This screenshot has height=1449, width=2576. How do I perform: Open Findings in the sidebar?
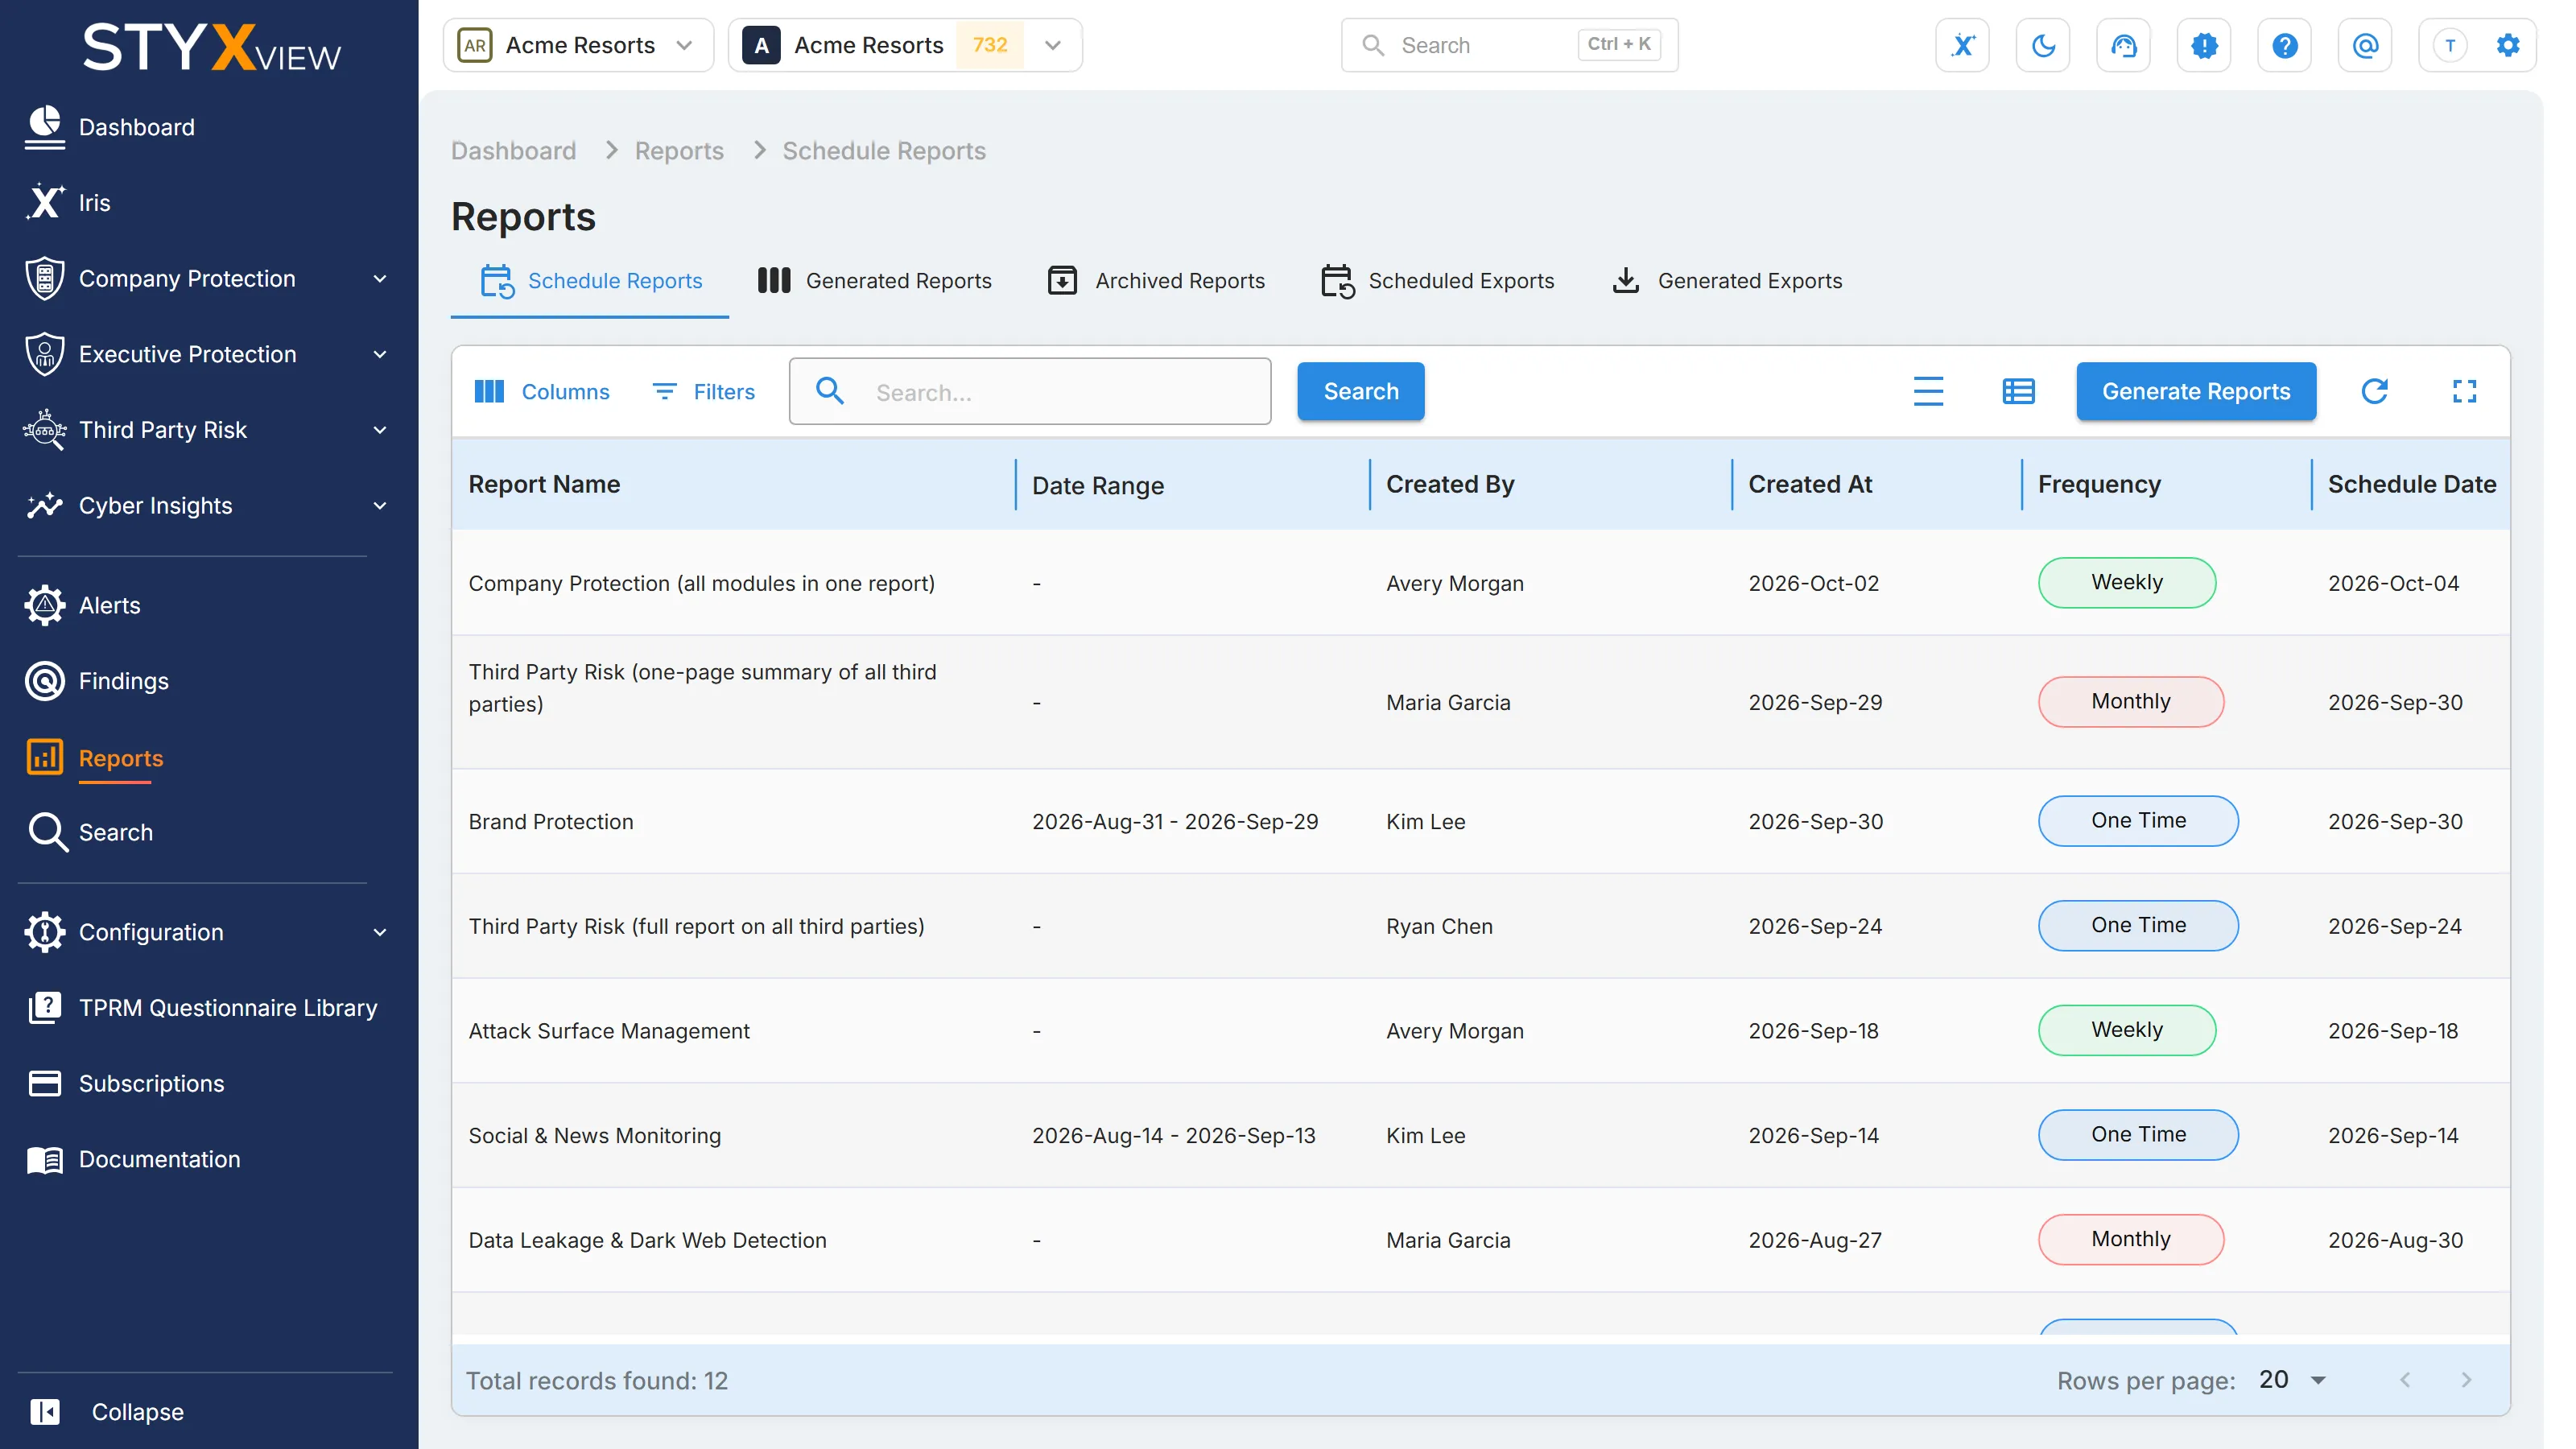pyautogui.click(x=123, y=681)
